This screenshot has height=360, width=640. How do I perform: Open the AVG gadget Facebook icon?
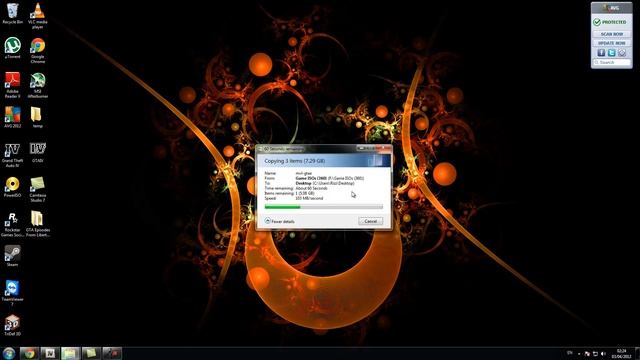coord(601,53)
